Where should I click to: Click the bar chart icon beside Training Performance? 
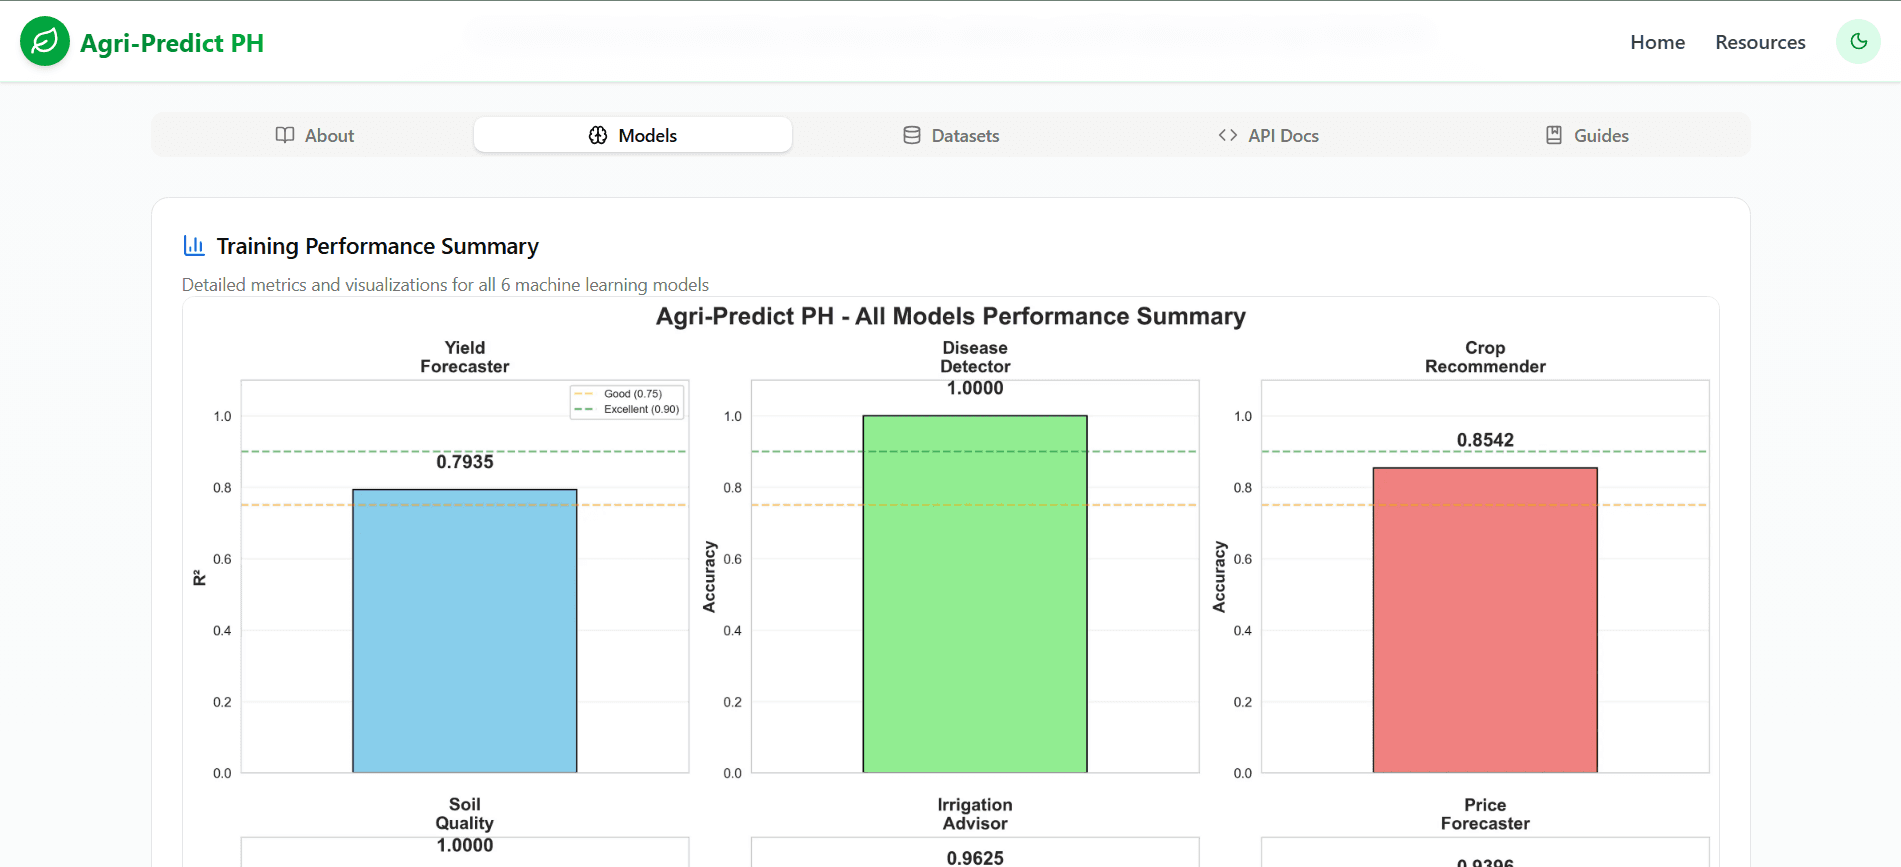(x=194, y=245)
